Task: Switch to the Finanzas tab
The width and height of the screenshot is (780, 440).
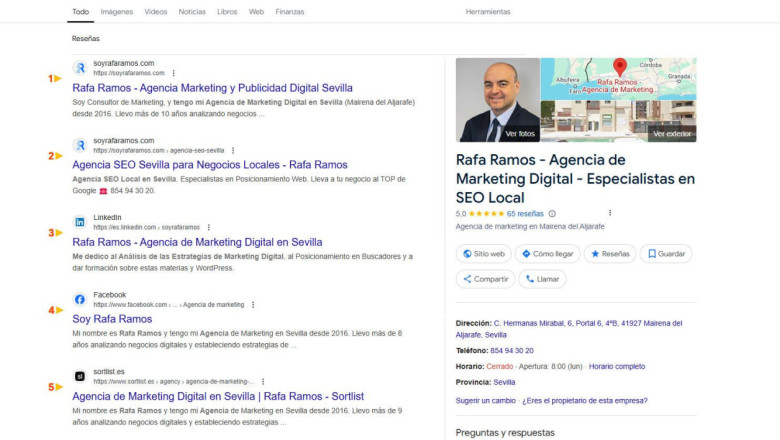Action: pos(290,11)
